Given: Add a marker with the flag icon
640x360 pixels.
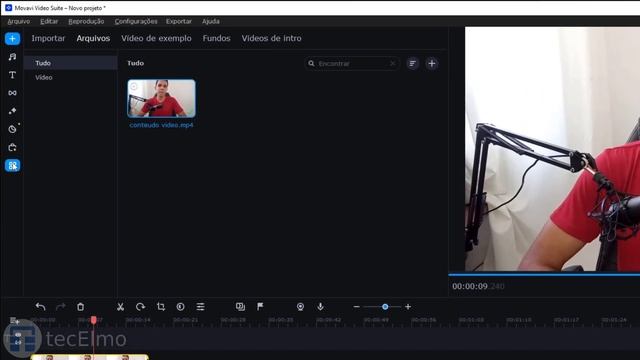Looking at the screenshot, I should tap(260, 307).
